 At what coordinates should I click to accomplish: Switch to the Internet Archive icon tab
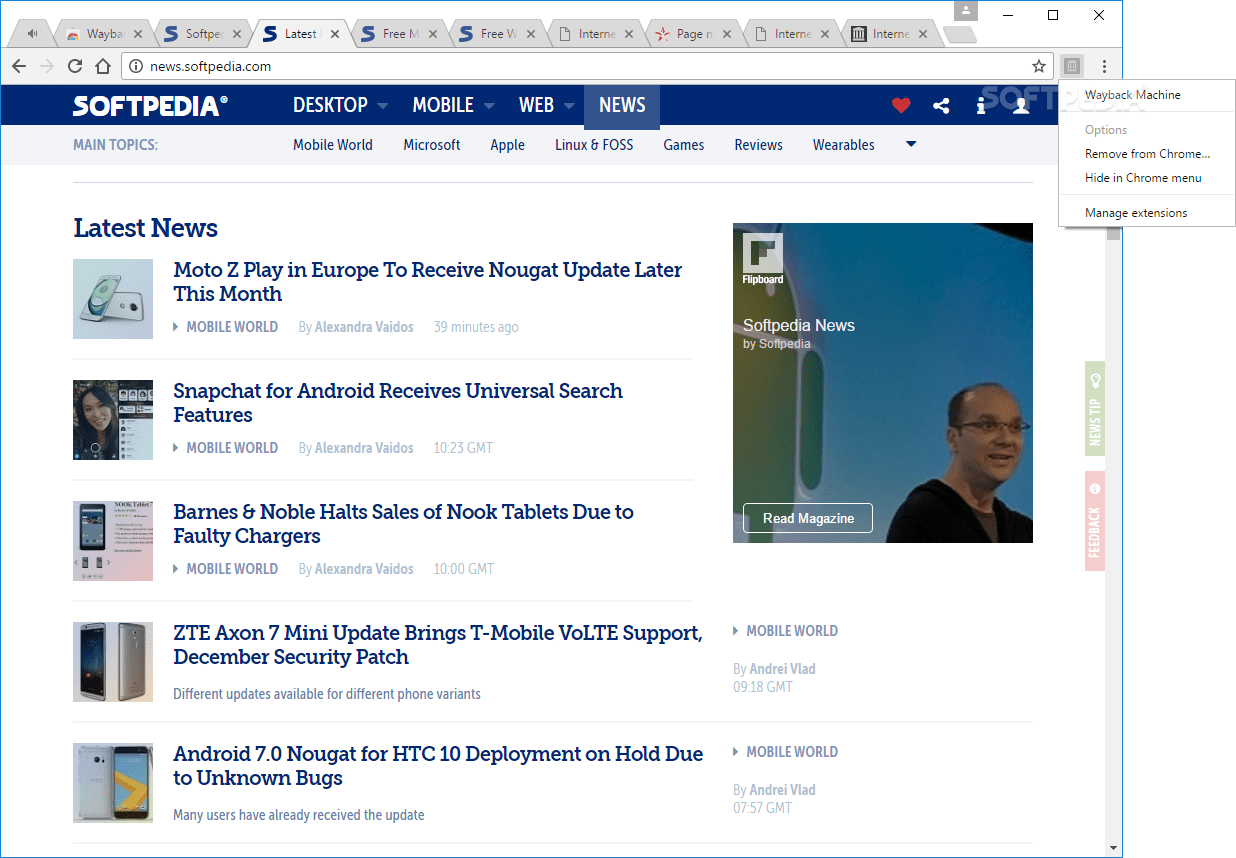pos(890,34)
